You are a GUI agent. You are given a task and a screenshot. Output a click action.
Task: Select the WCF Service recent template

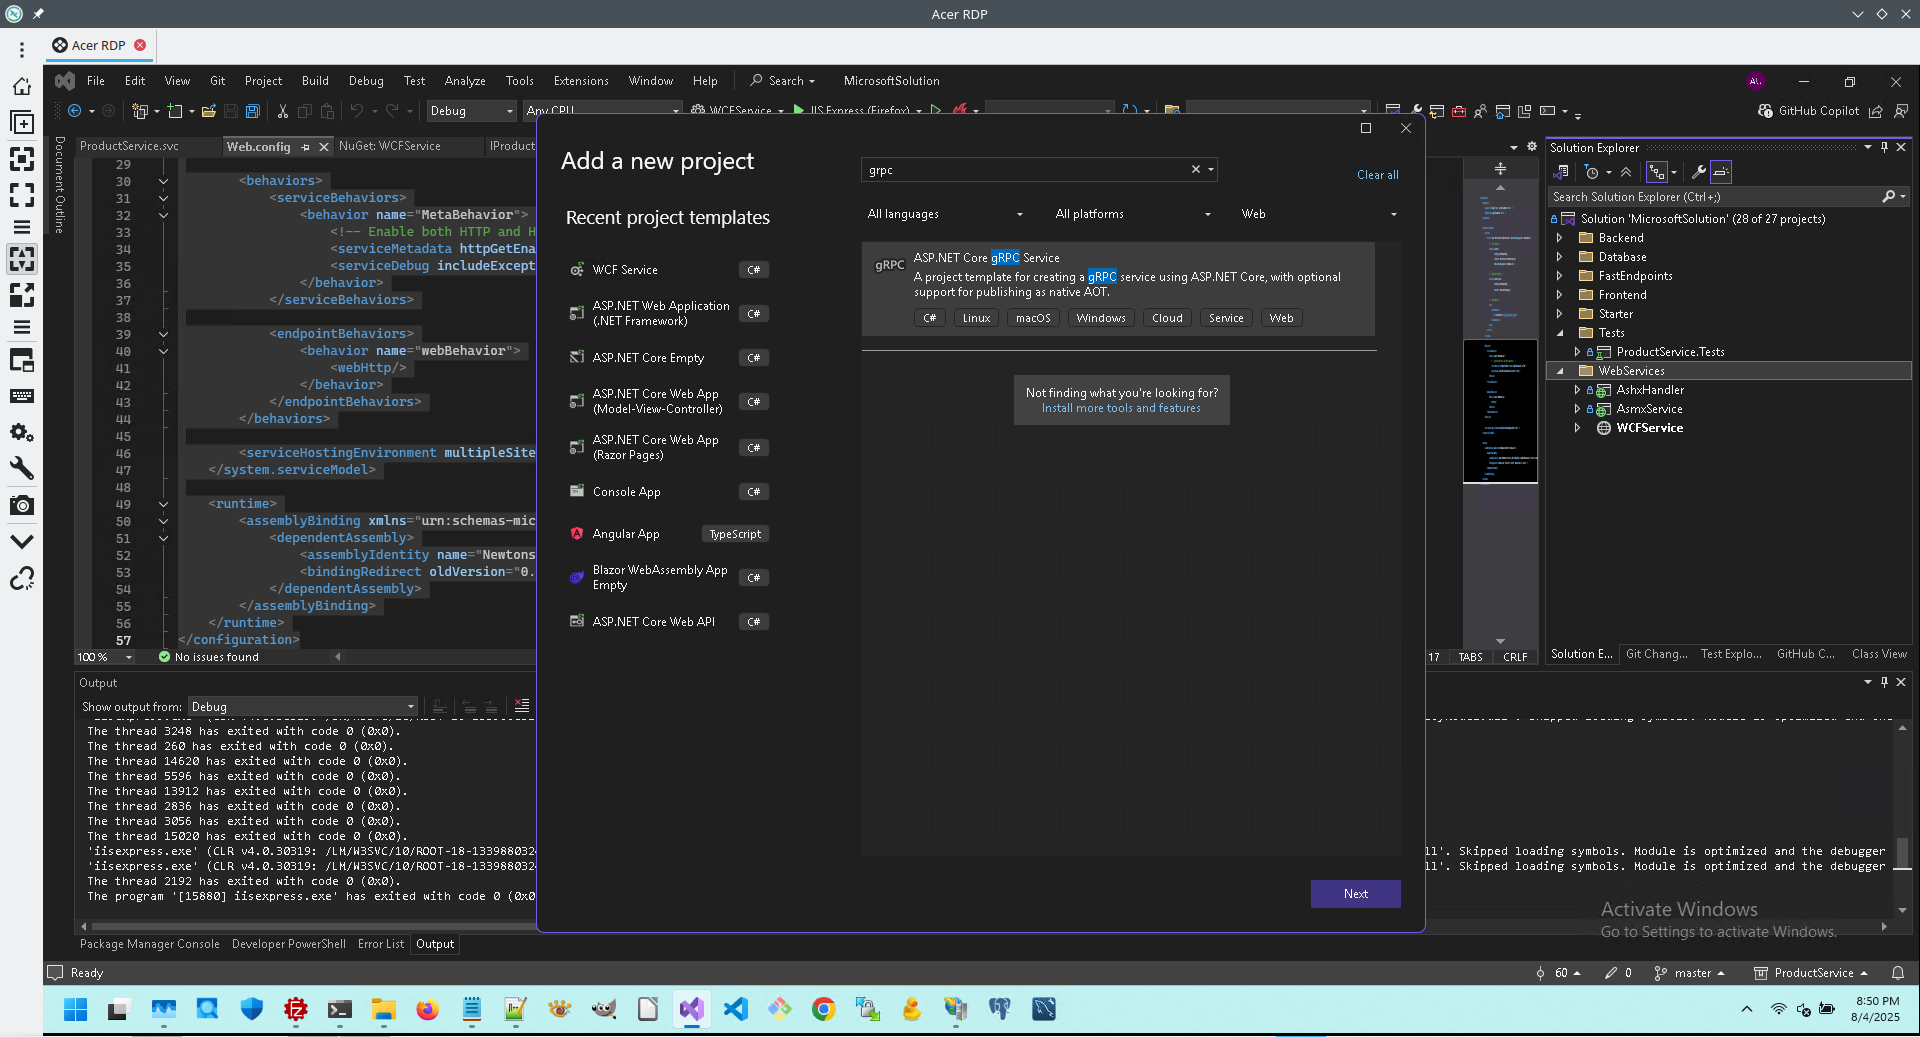point(668,270)
